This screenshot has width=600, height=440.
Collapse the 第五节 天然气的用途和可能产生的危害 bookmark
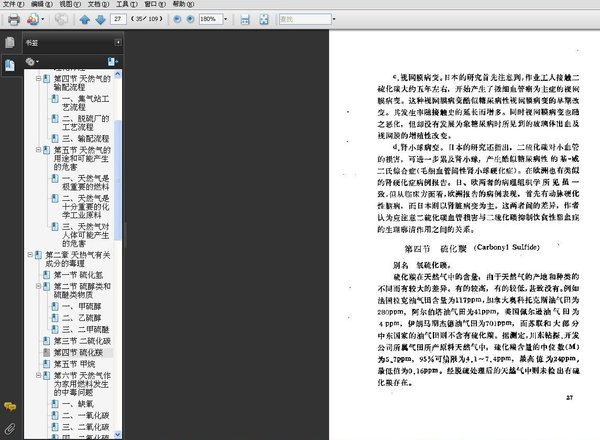click(x=38, y=150)
